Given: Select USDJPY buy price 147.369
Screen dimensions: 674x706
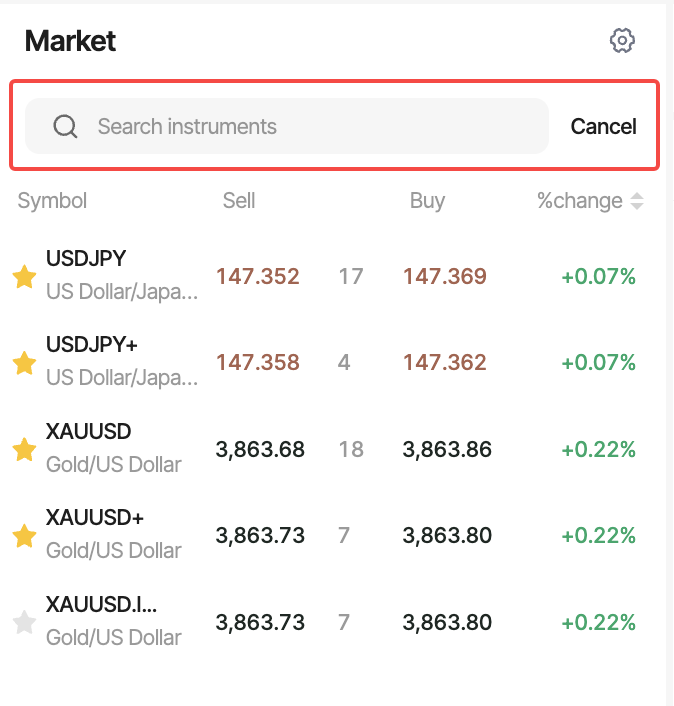Looking at the screenshot, I should coord(445,277).
